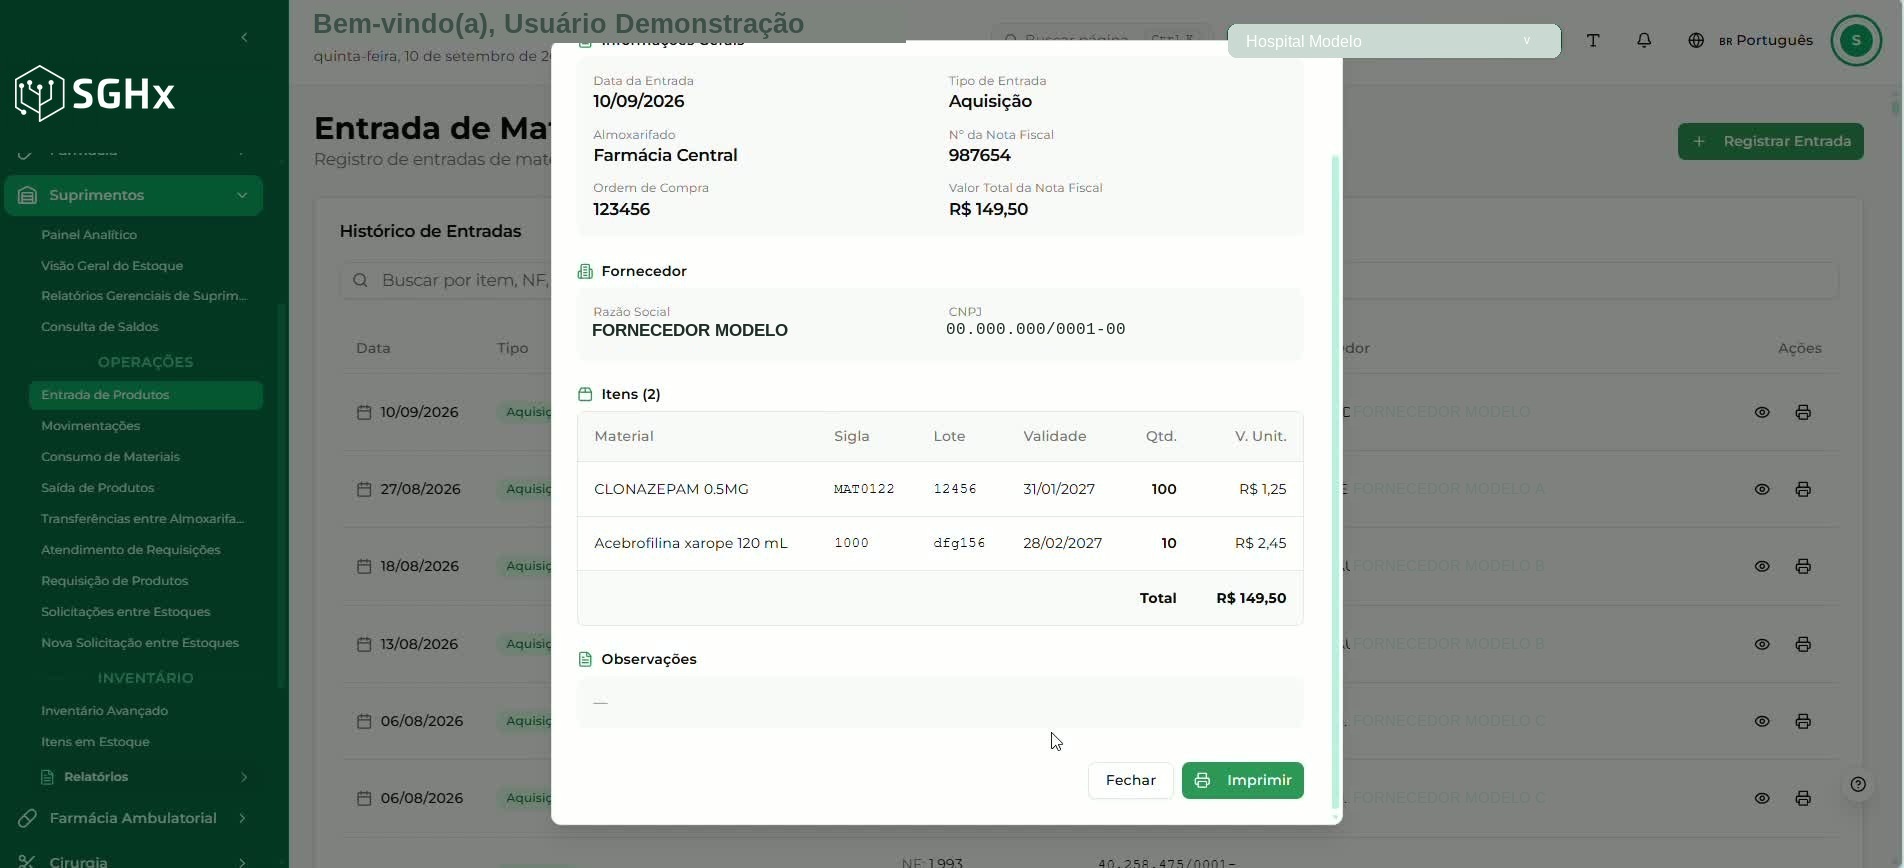The image size is (1904, 868).
Task: Open Movimentações in the sidebar
Action: [91, 426]
